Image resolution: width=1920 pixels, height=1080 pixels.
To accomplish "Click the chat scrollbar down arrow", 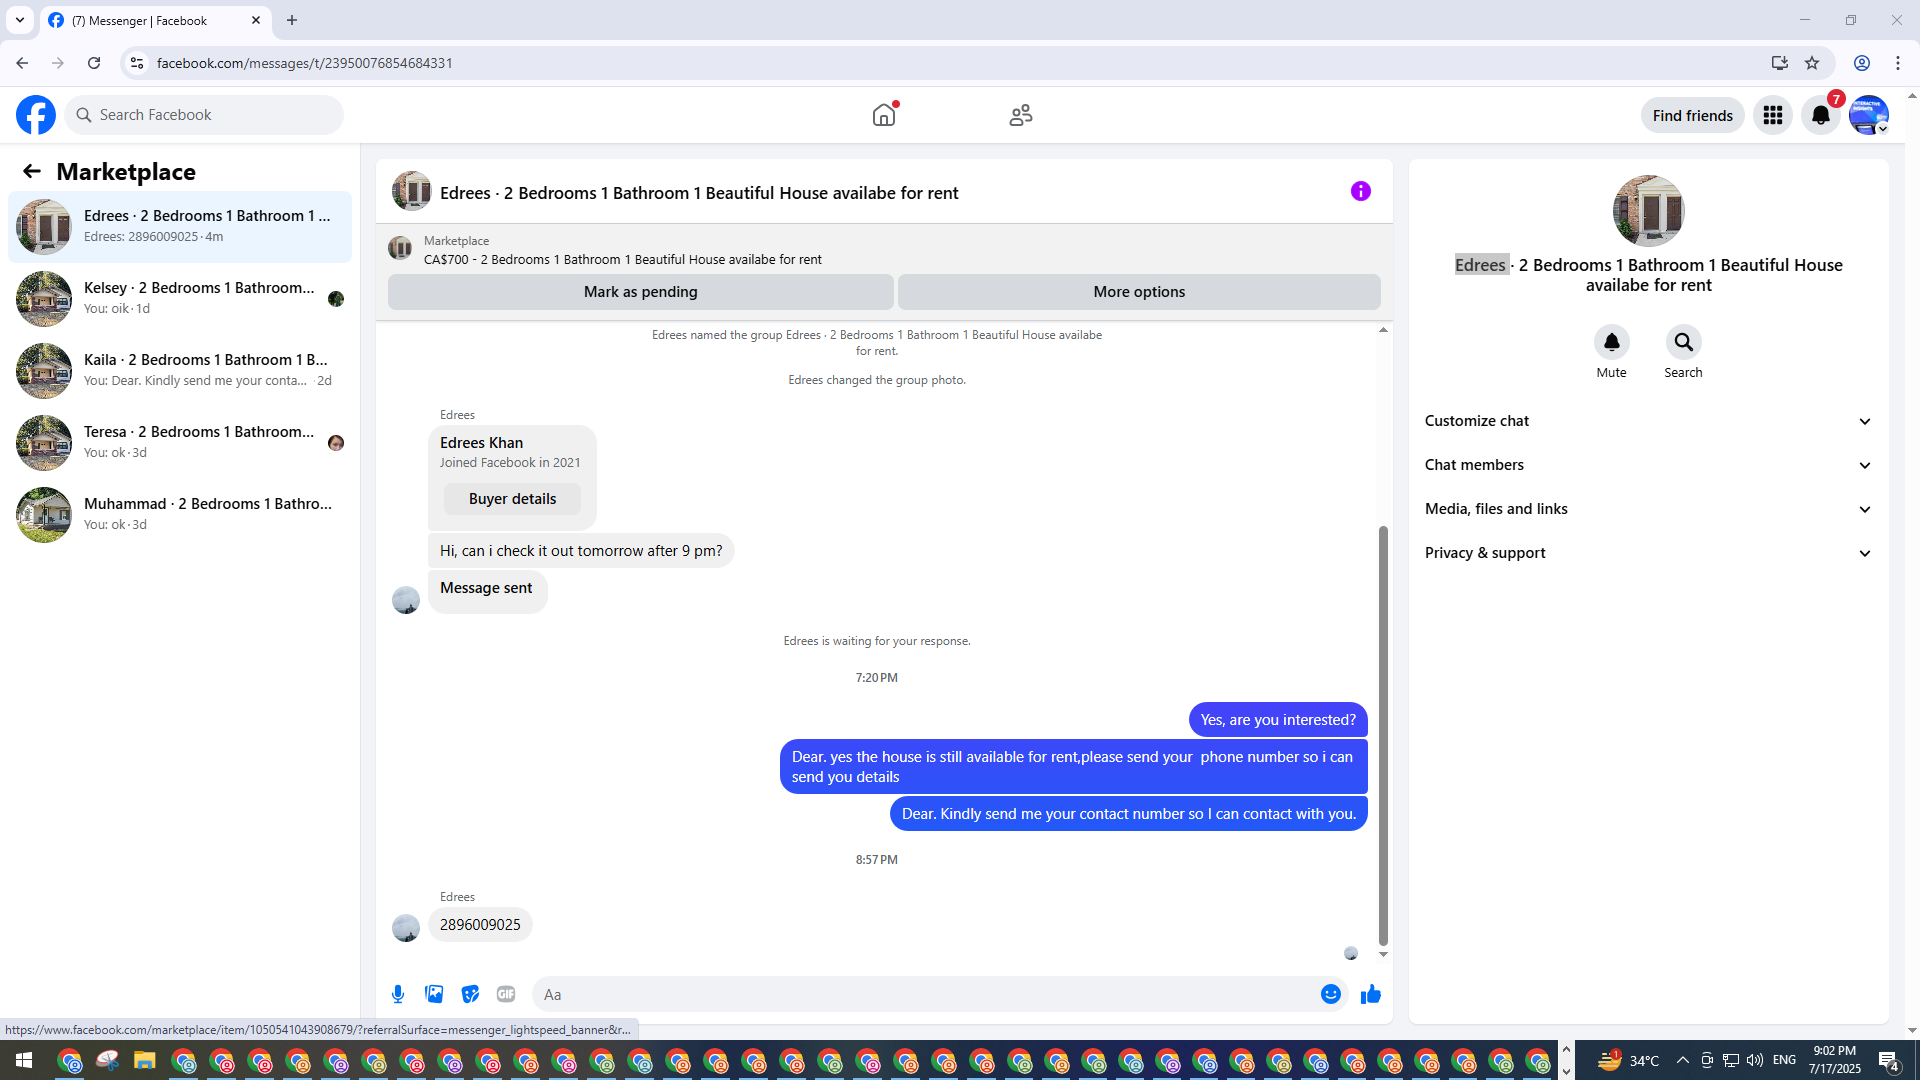I will click(x=1383, y=955).
